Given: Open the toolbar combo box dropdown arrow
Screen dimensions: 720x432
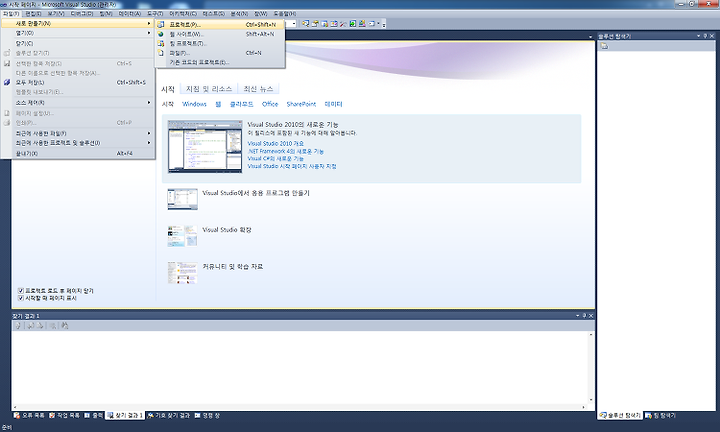Looking at the screenshot, I should click(x=294, y=23).
